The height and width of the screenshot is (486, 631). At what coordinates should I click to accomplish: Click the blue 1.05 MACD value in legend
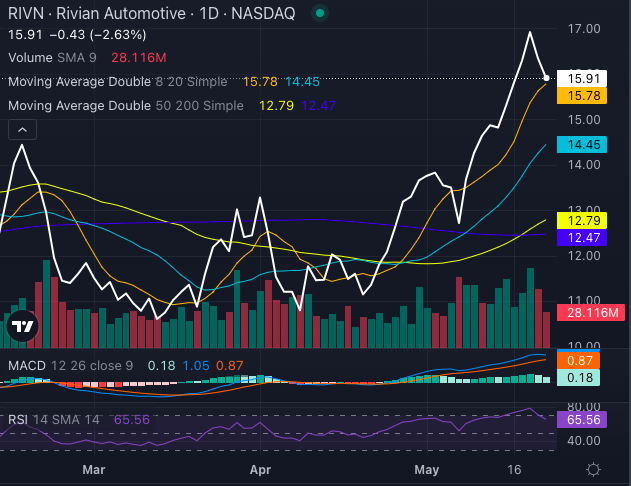[x=196, y=366]
